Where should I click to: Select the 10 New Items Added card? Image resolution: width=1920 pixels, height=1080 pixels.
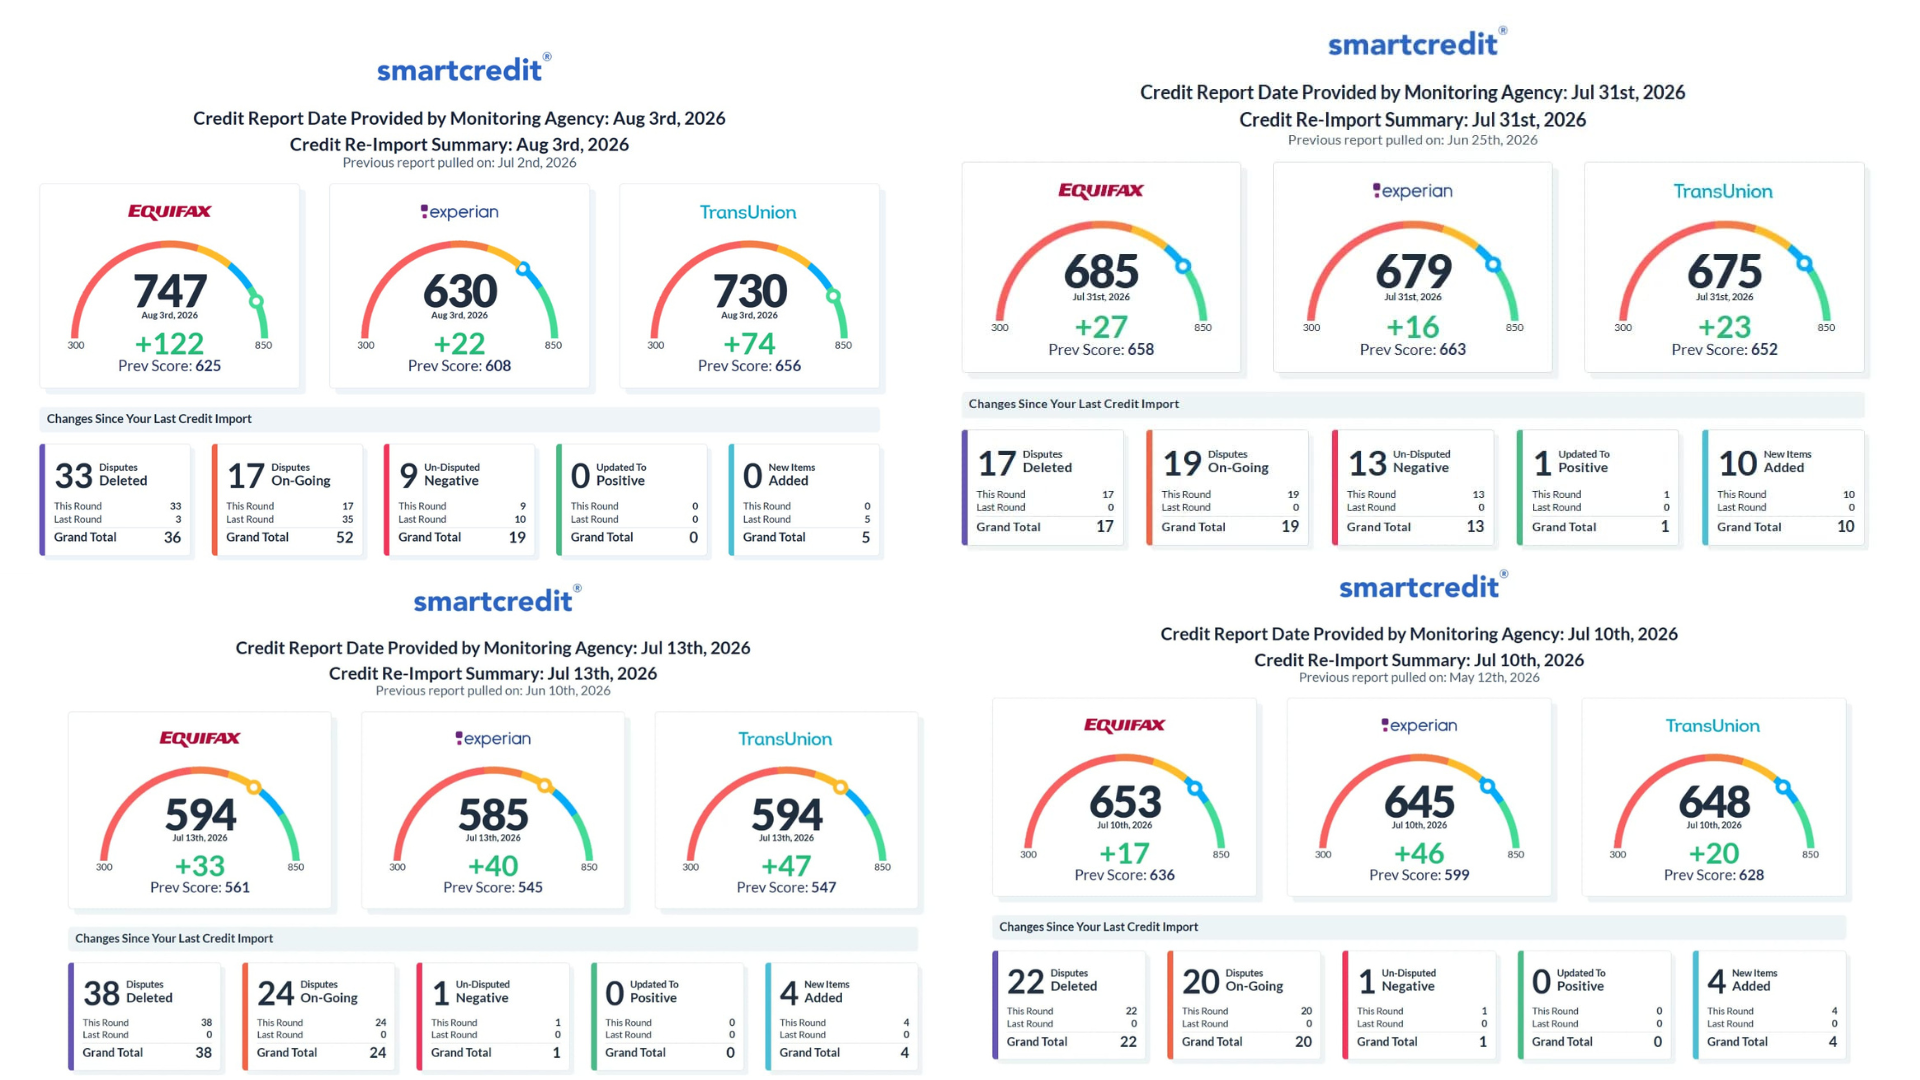(1783, 487)
